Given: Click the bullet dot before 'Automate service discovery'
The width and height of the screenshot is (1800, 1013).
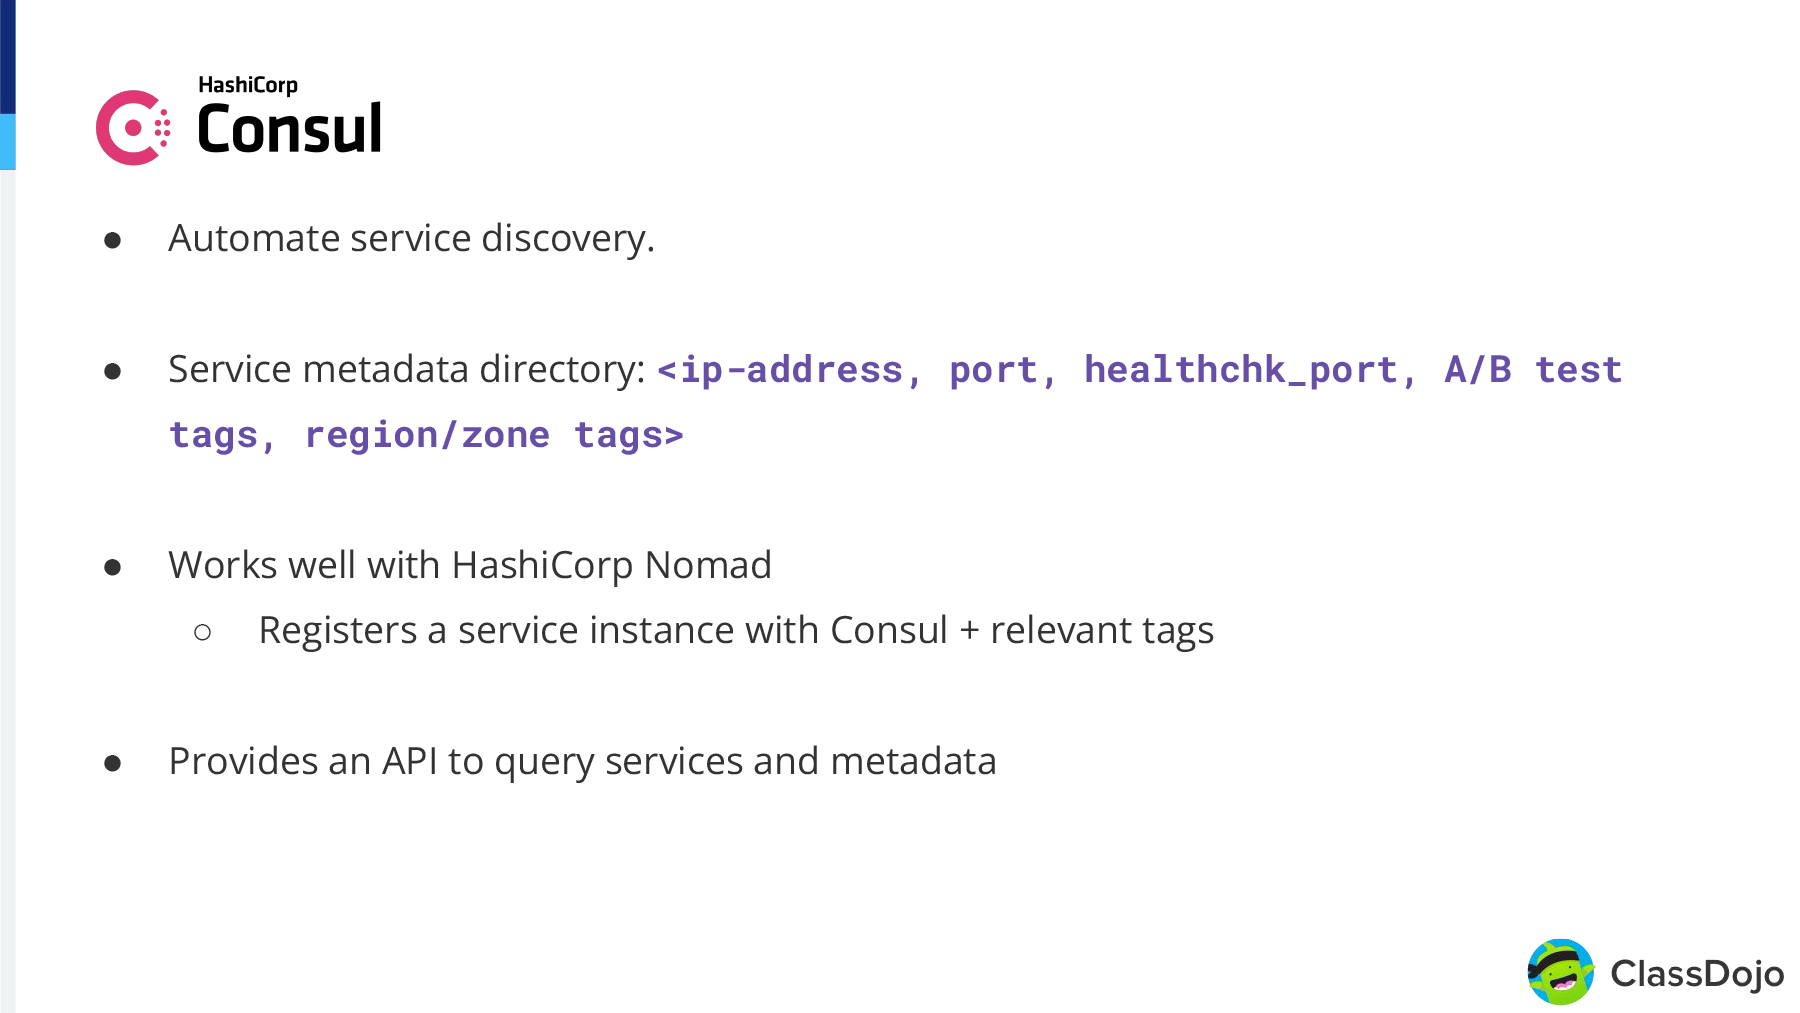Looking at the screenshot, I should coord(113,241).
